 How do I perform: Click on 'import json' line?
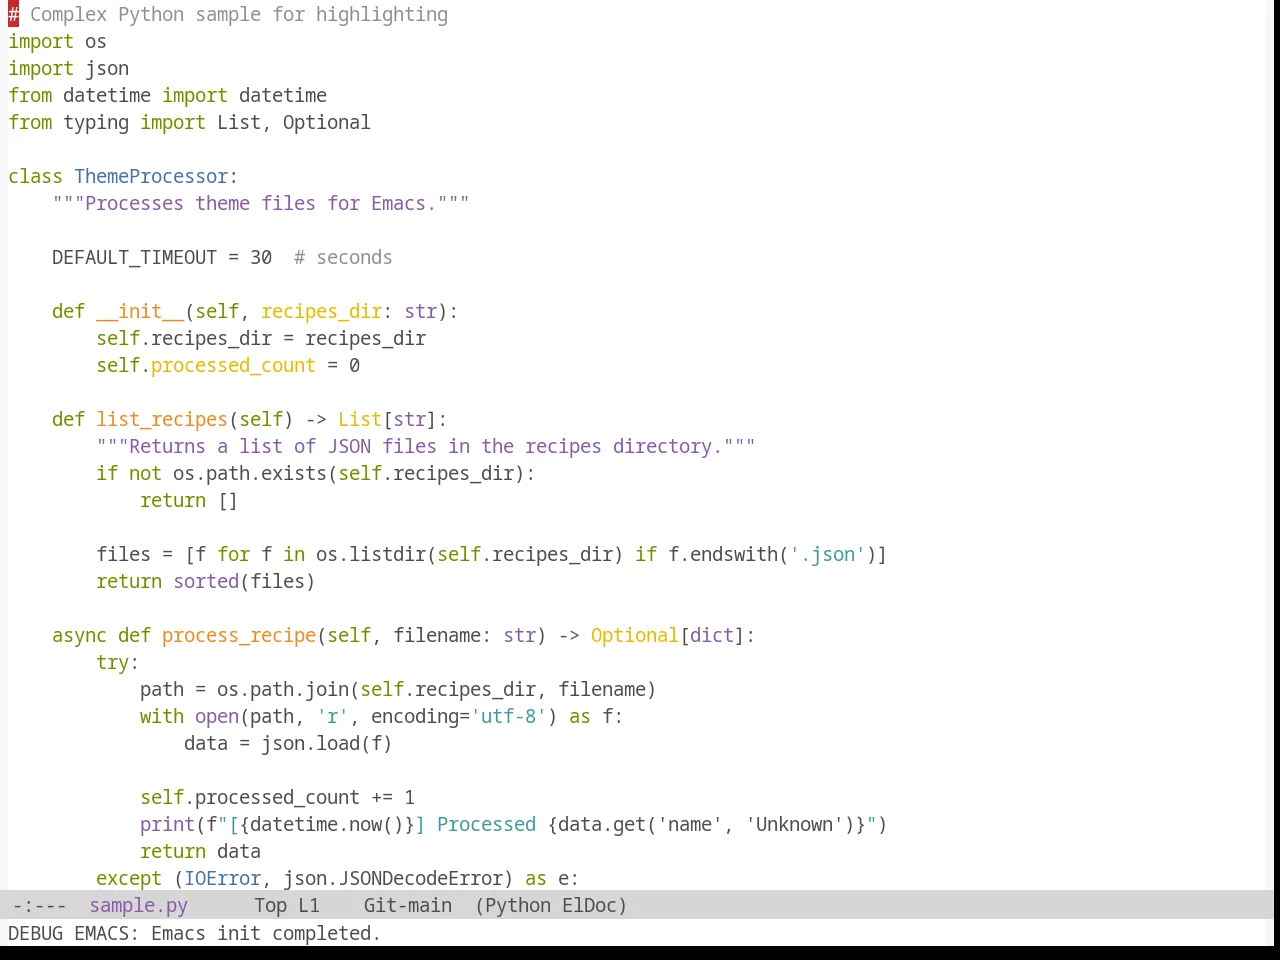click(68, 69)
